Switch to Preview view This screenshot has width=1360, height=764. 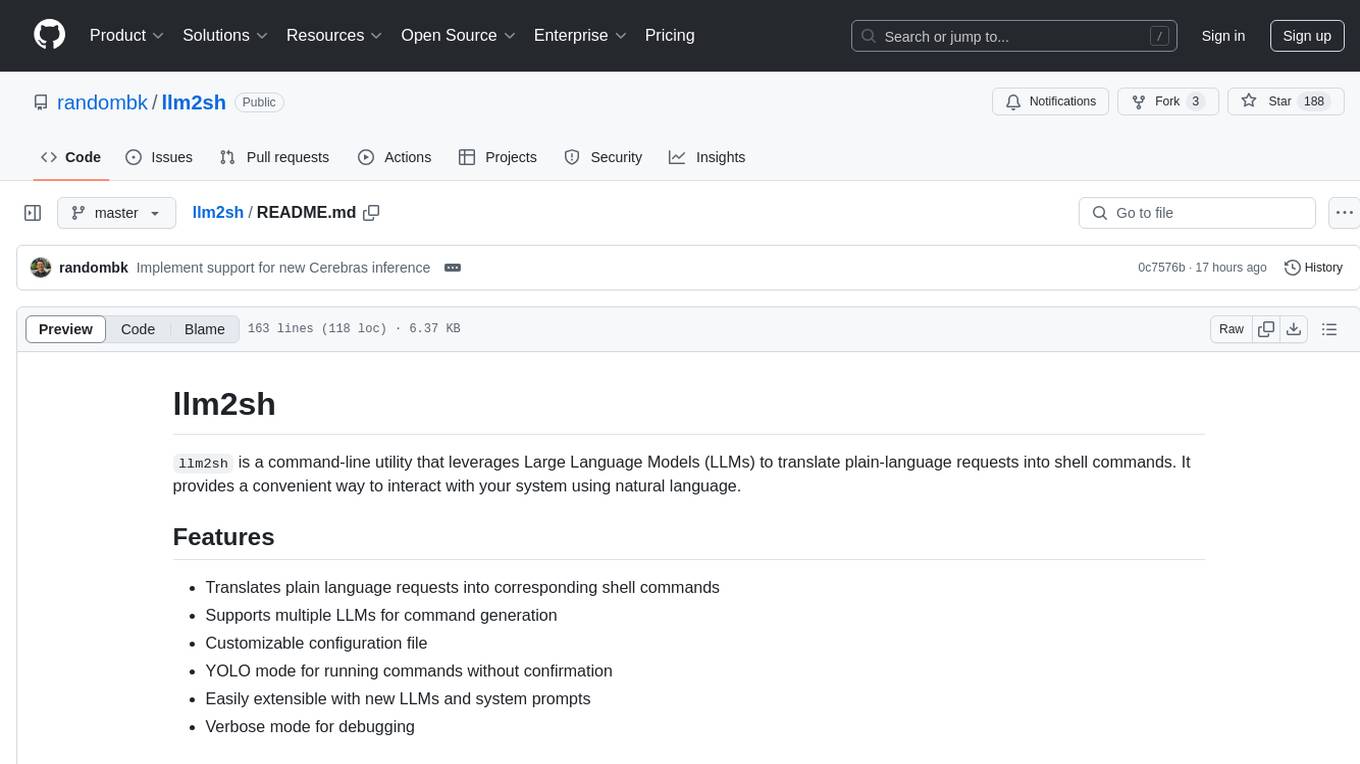(66, 329)
